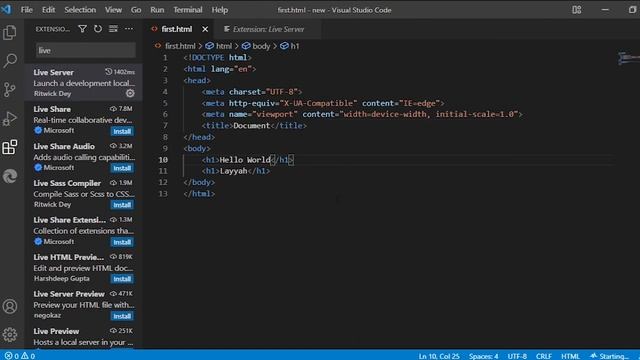640x360 pixels.
Task: Open Live Server manage gear icon
Action: (130, 93)
